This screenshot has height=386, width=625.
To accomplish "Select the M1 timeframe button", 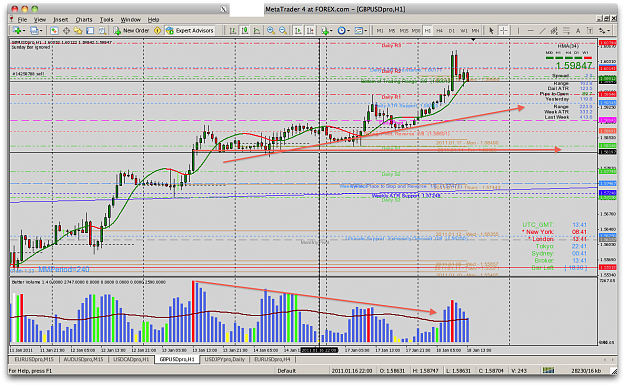I will click(x=380, y=30).
